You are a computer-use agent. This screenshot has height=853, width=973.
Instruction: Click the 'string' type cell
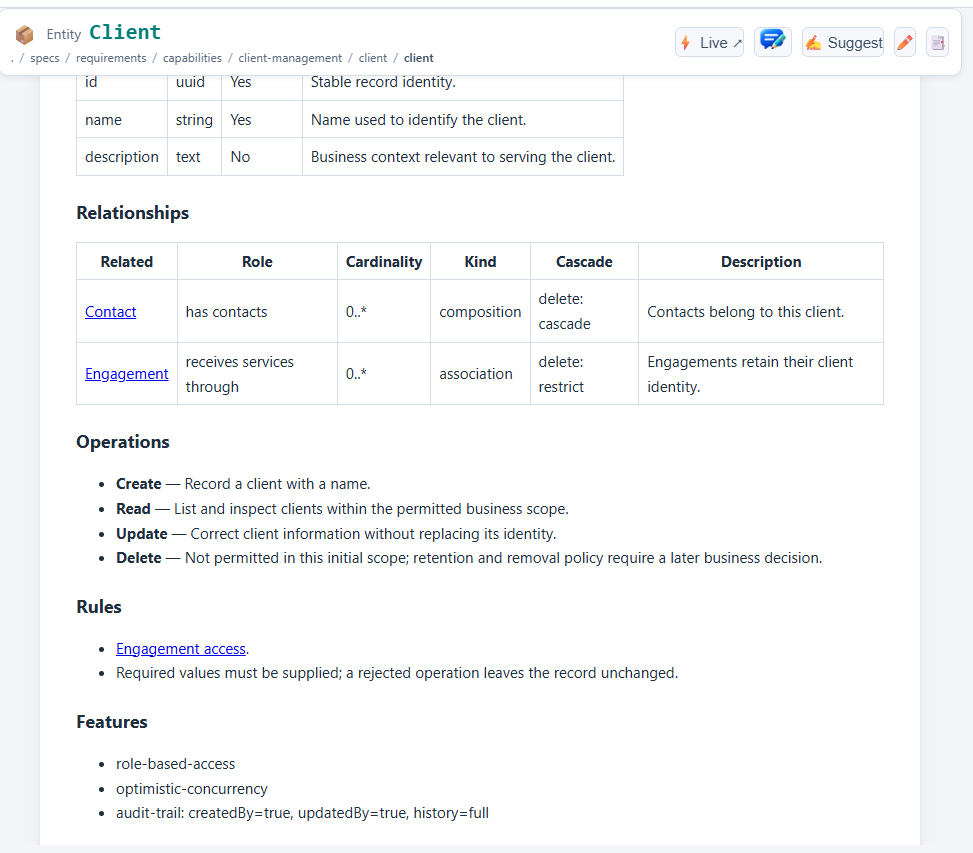194,120
